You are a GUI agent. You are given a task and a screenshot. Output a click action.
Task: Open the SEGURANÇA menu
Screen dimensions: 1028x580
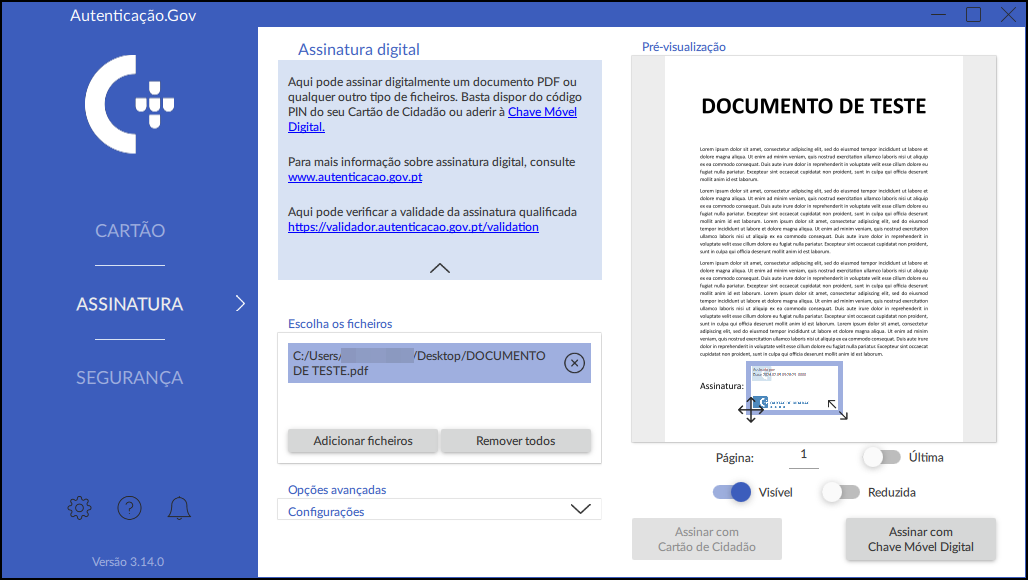click(130, 378)
